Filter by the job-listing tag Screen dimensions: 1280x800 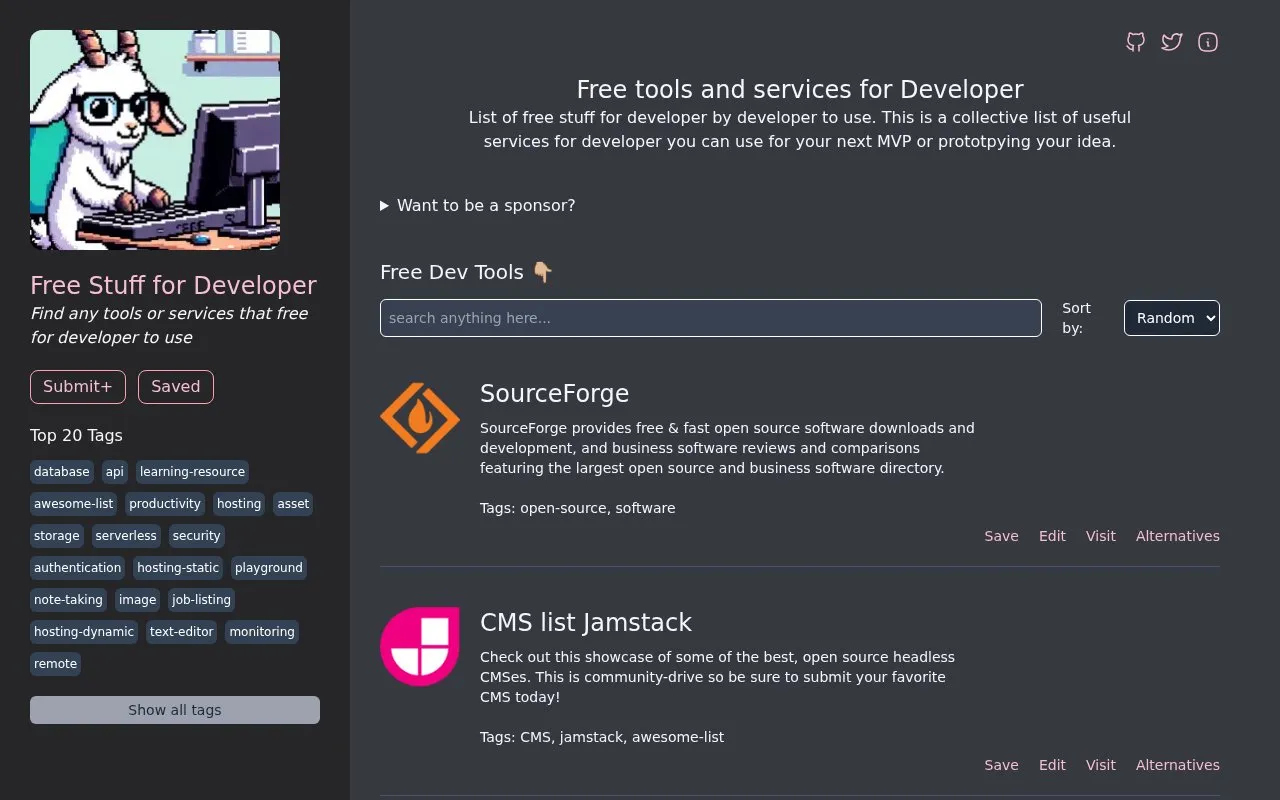201,600
